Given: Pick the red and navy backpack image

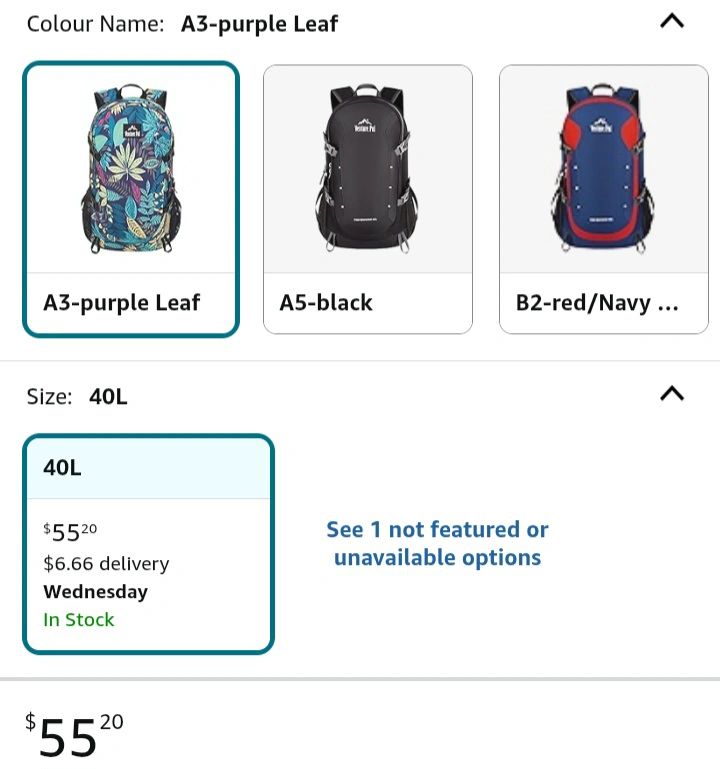Looking at the screenshot, I should [x=603, y=170].
